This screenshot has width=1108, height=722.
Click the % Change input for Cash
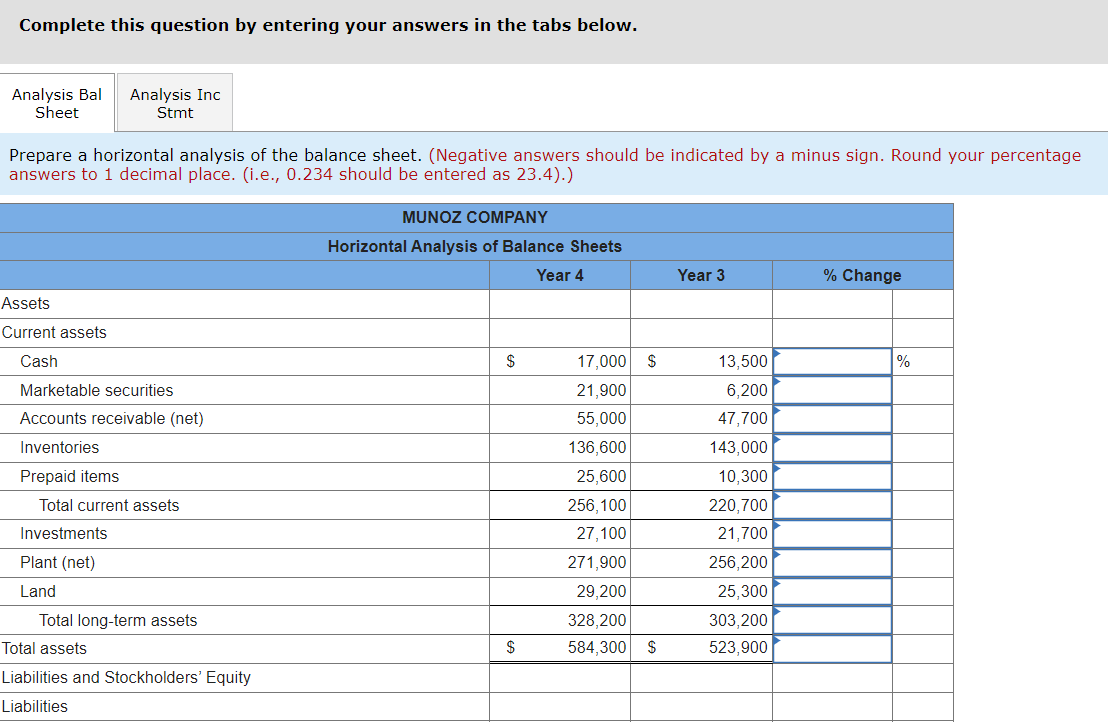tap(832, 361)
